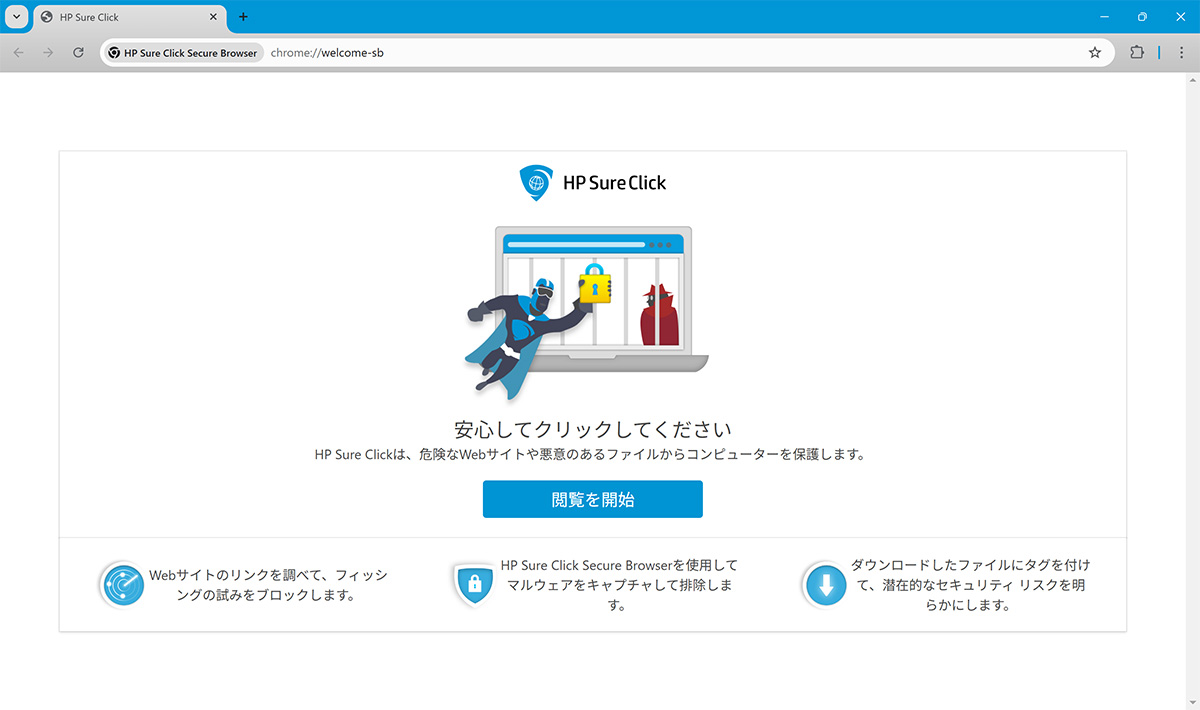Viewport: 1200px width, 710px height.
Task: Bookmark this page with star icon
Action: point(1094,53)
